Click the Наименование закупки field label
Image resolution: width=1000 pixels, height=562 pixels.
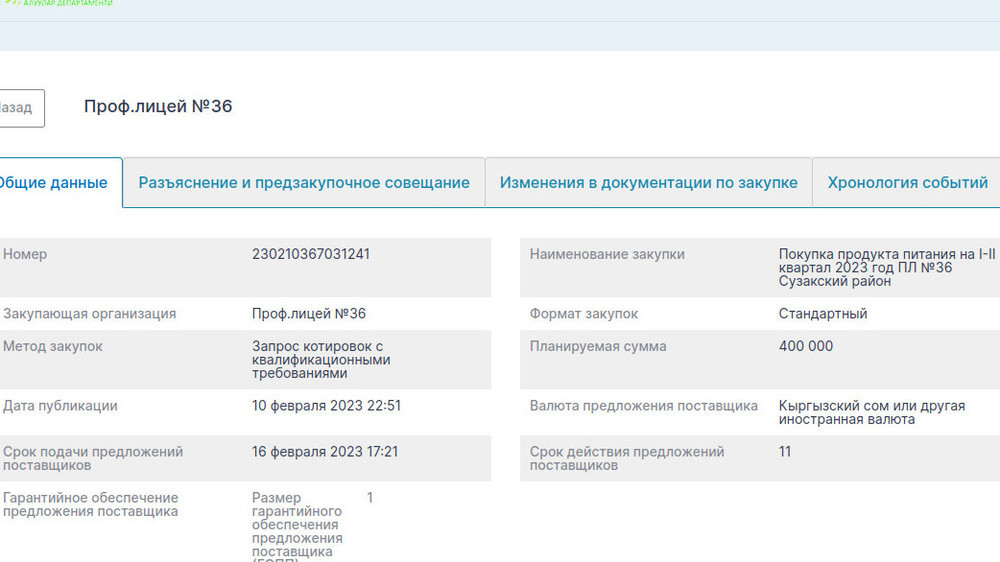tap(607, 254)
